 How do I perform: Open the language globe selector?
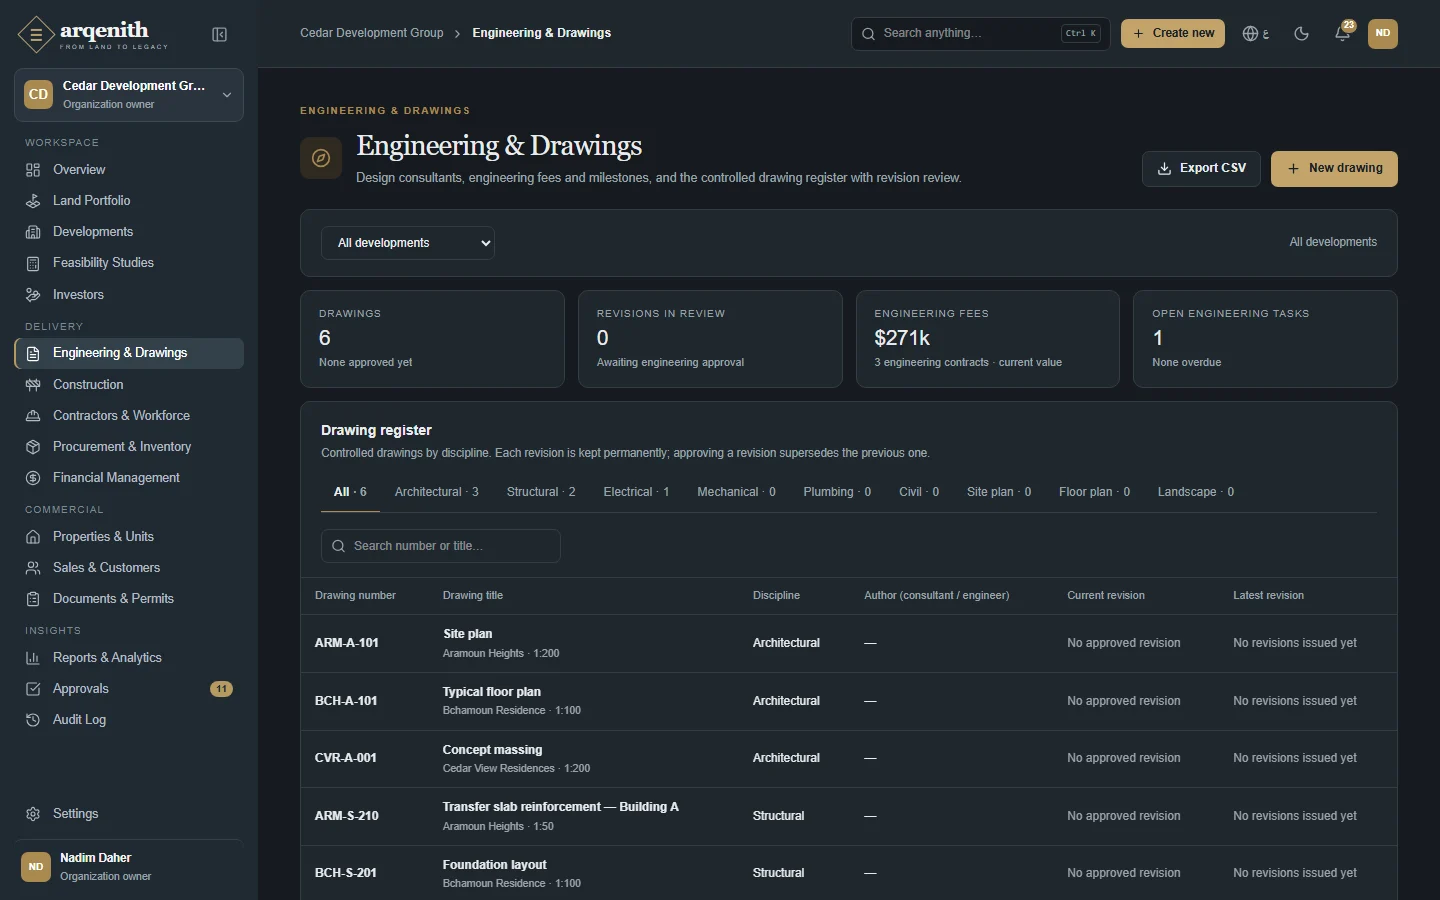pyautogui.click(x=1256, y=33)
